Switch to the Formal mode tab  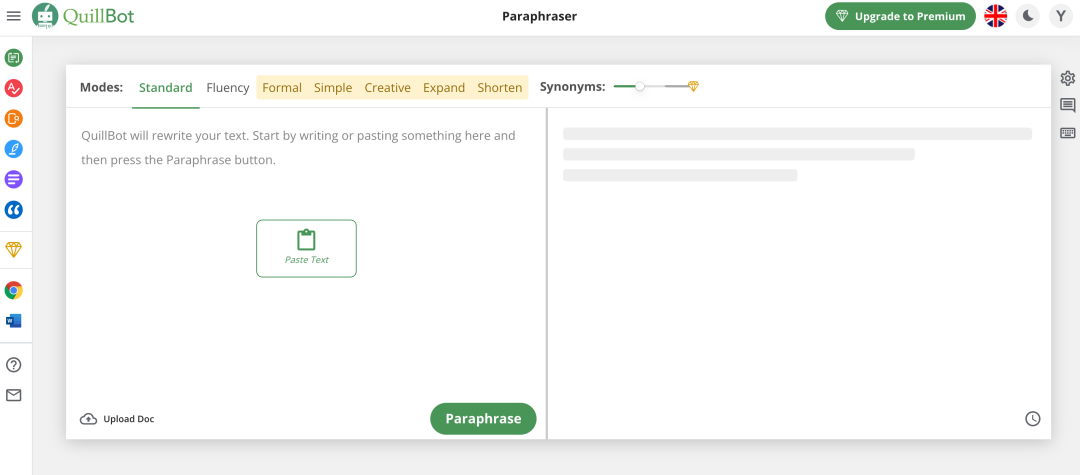tap(282, 88)
